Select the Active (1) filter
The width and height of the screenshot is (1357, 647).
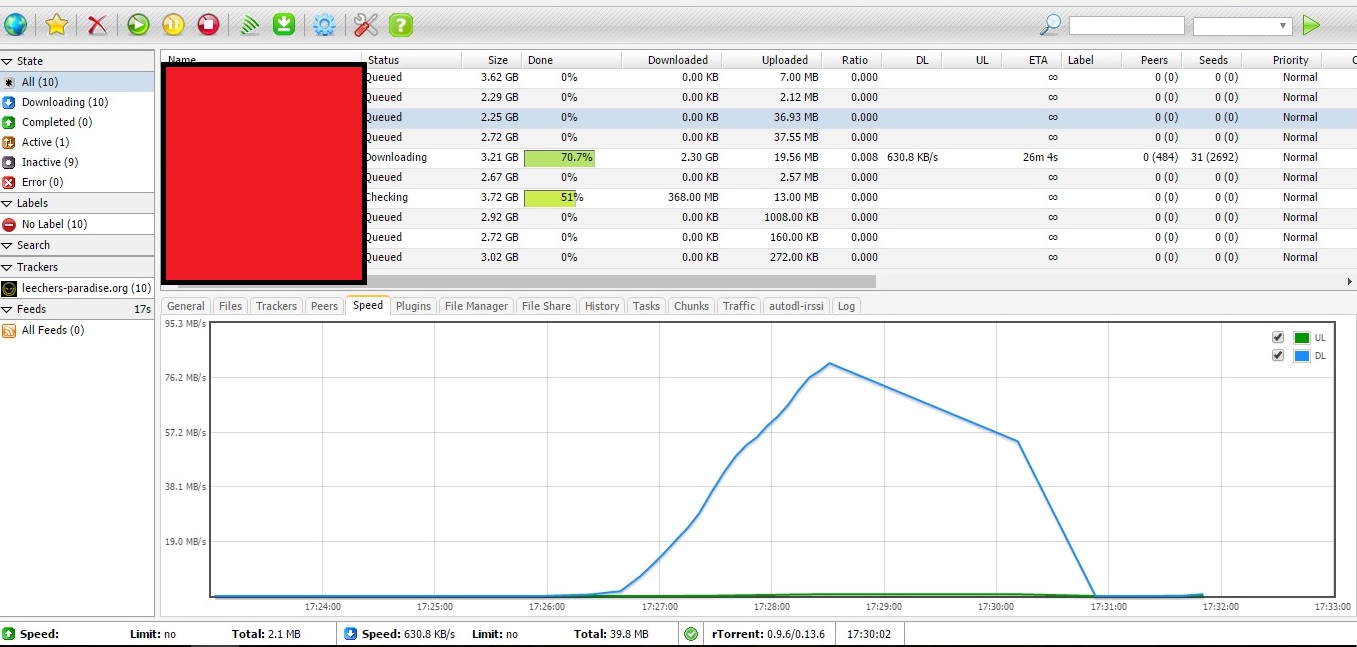(x=77, y=142)
